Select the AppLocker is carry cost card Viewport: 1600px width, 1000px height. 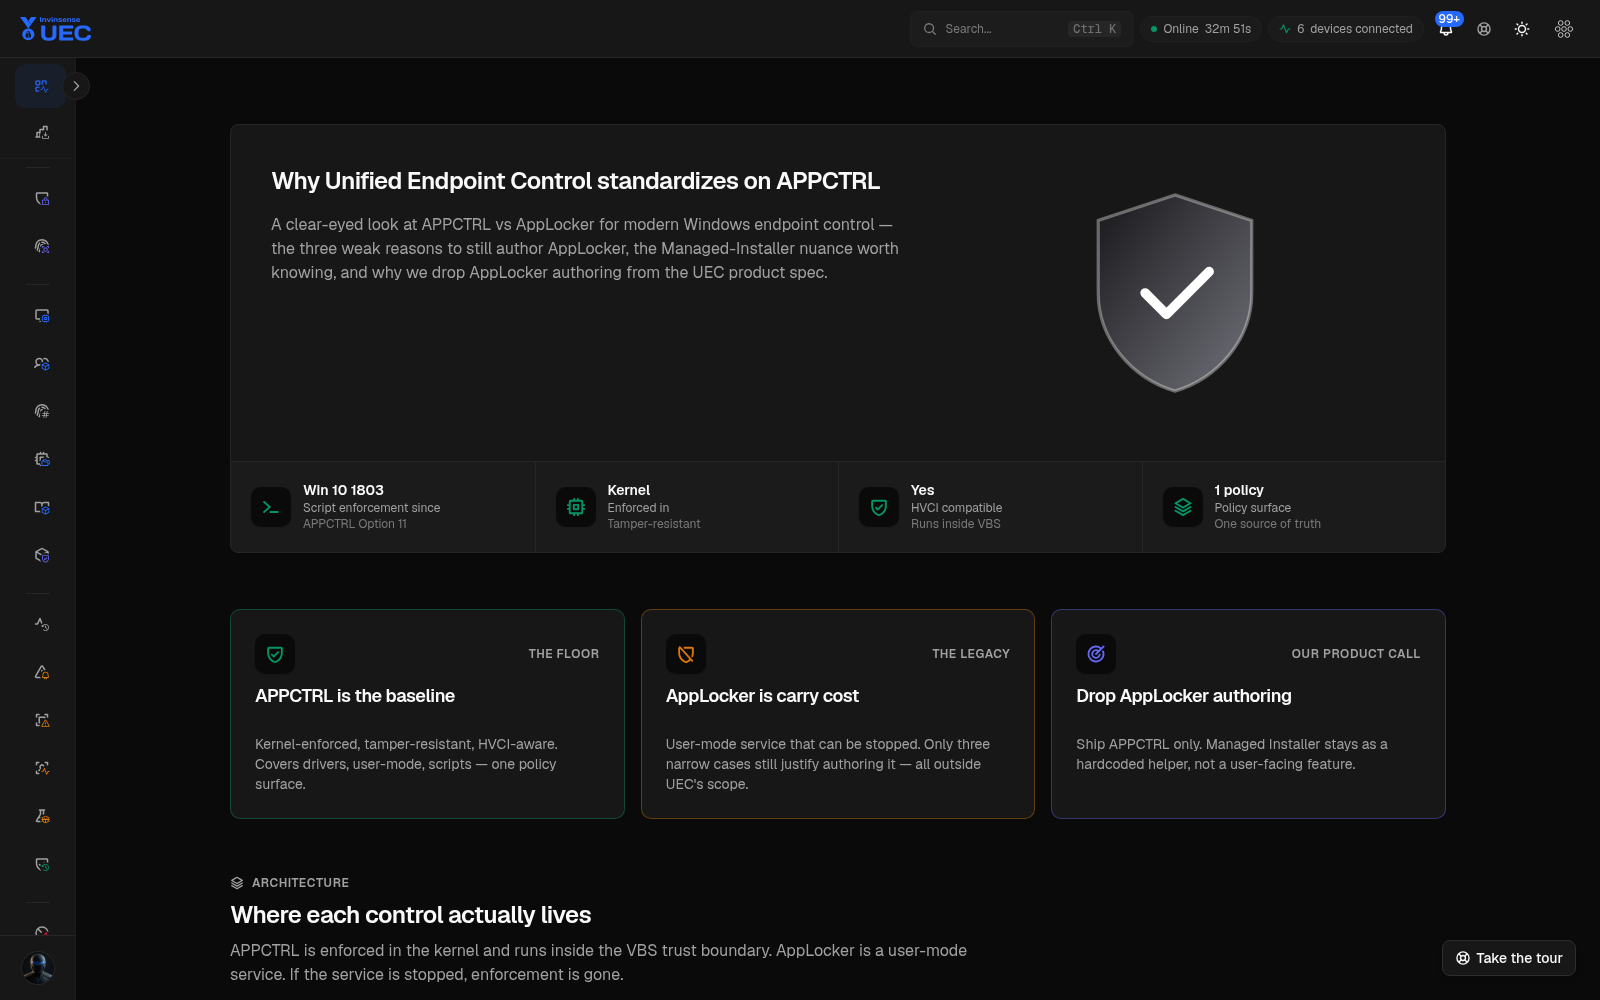tap(838, 714)
